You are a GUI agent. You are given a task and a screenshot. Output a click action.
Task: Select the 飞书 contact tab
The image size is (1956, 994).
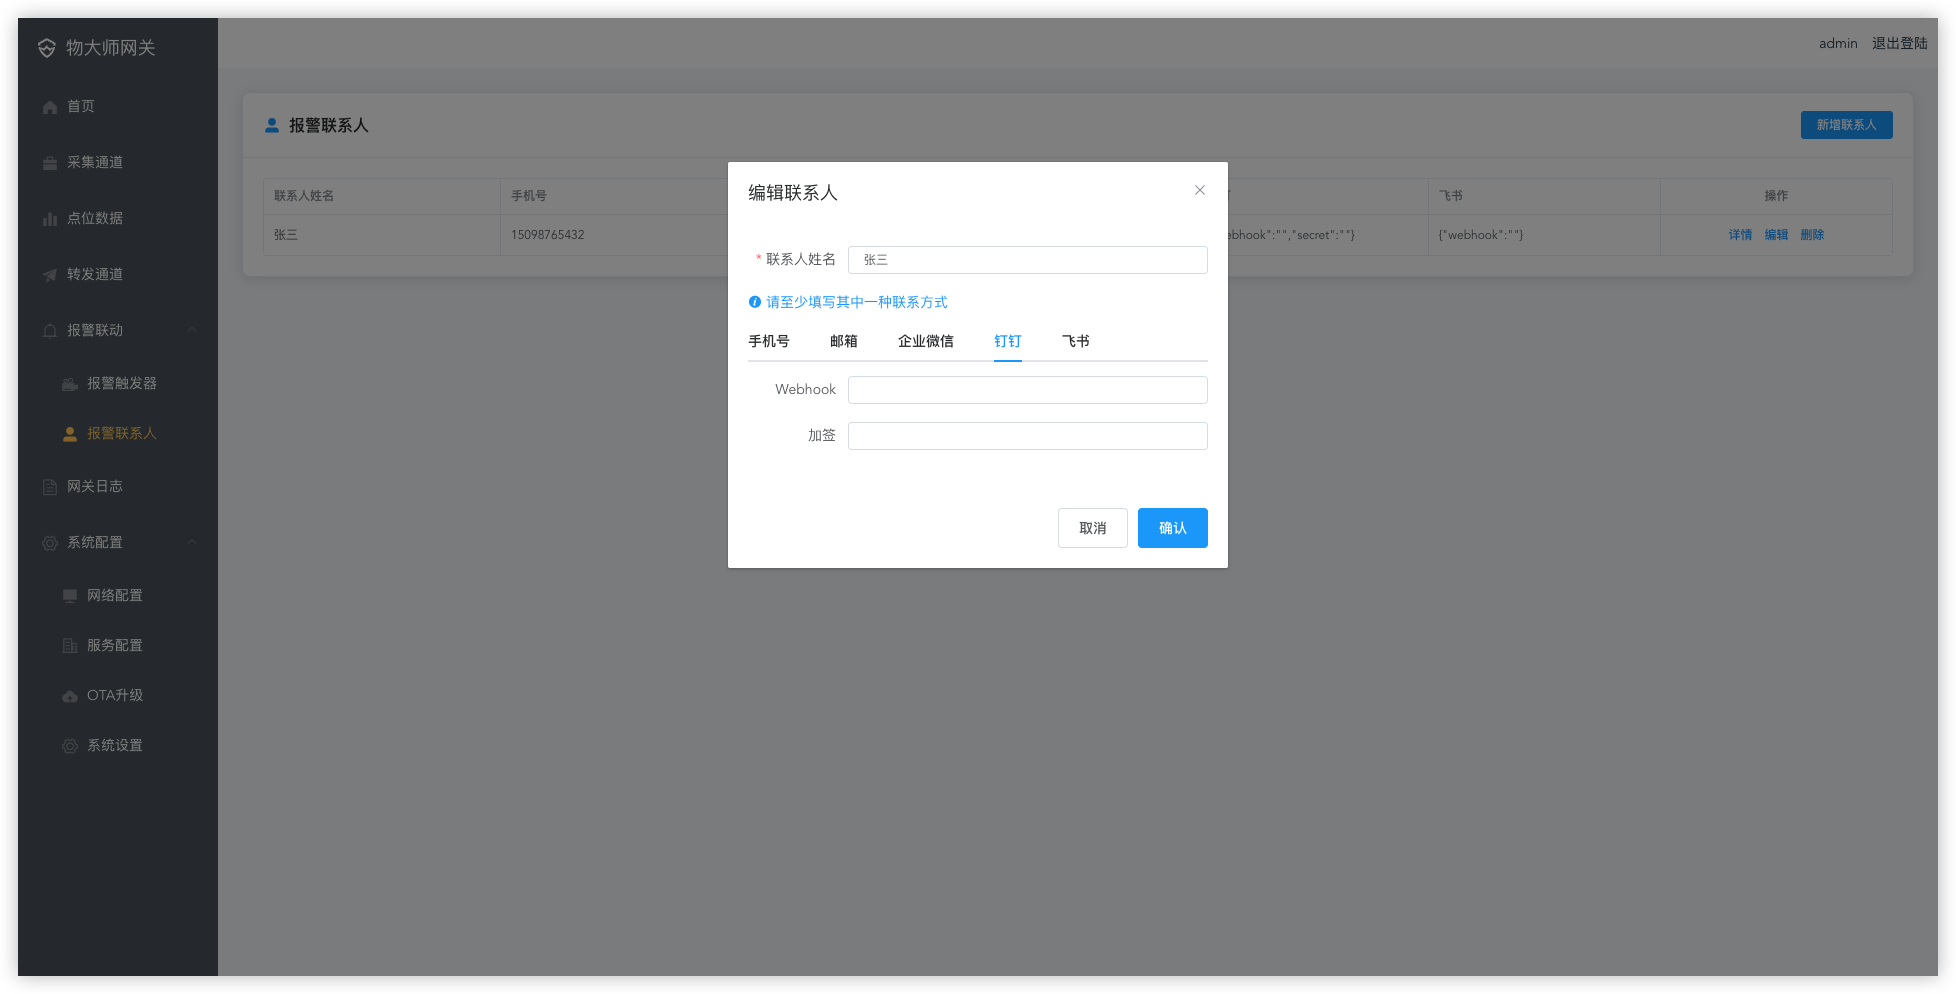click(1075, 341)
